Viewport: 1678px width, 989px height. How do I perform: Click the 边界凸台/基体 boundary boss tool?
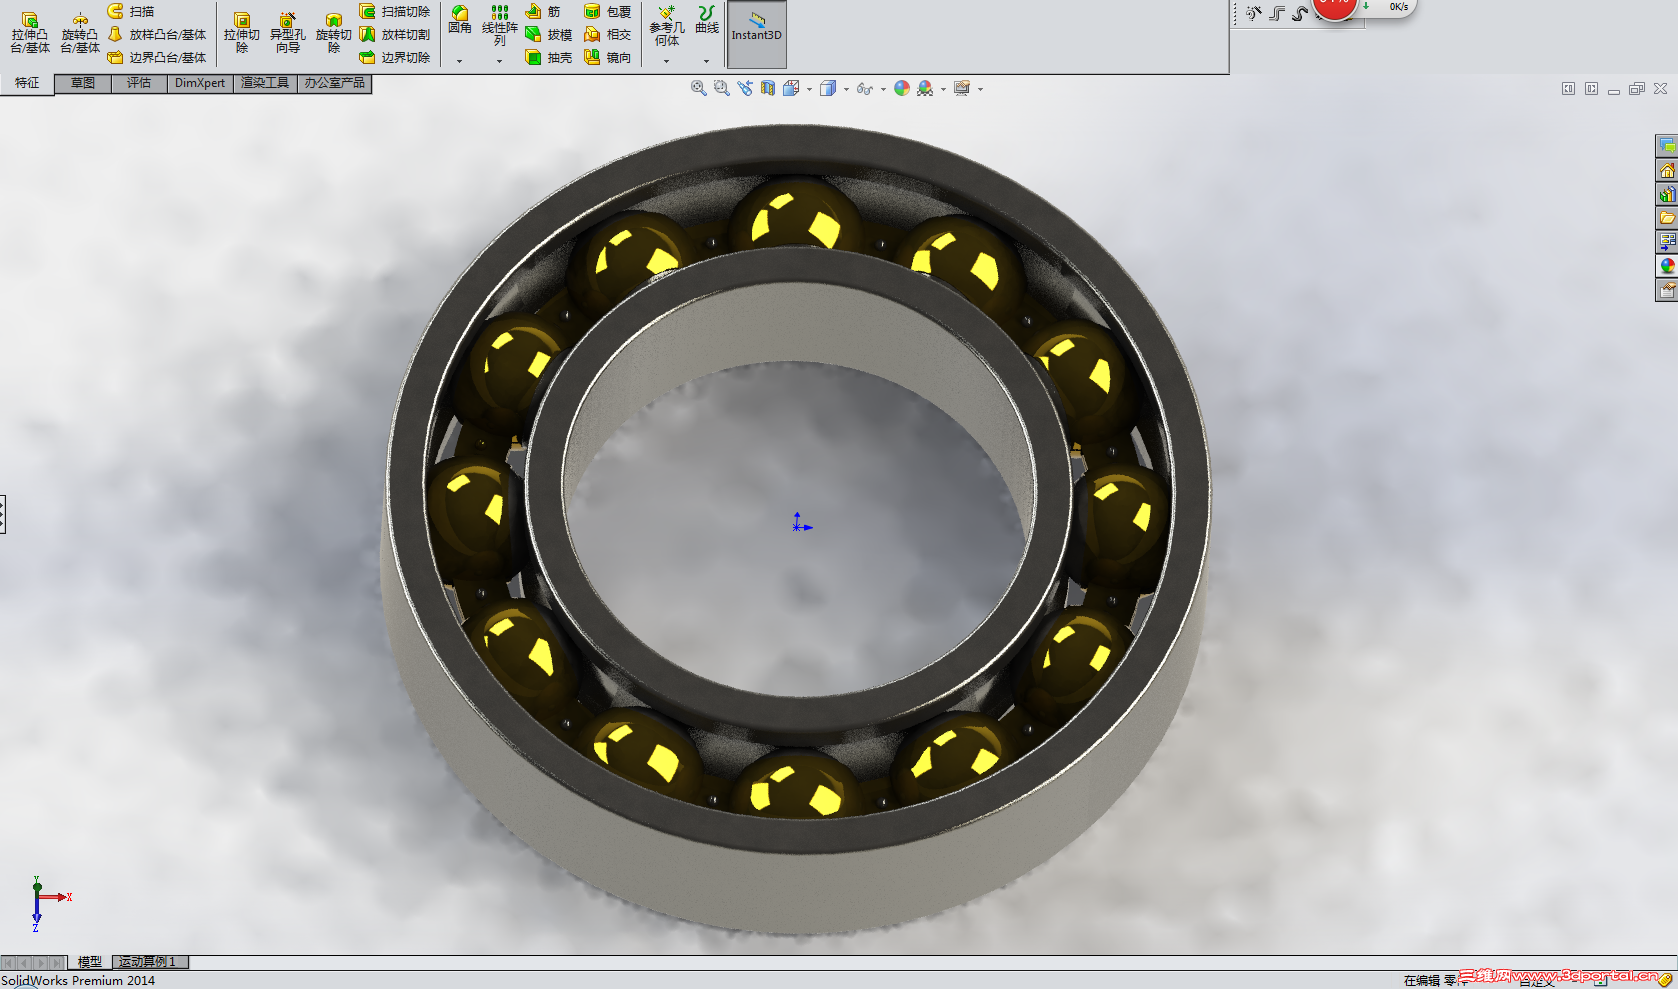tap(157, 57)
